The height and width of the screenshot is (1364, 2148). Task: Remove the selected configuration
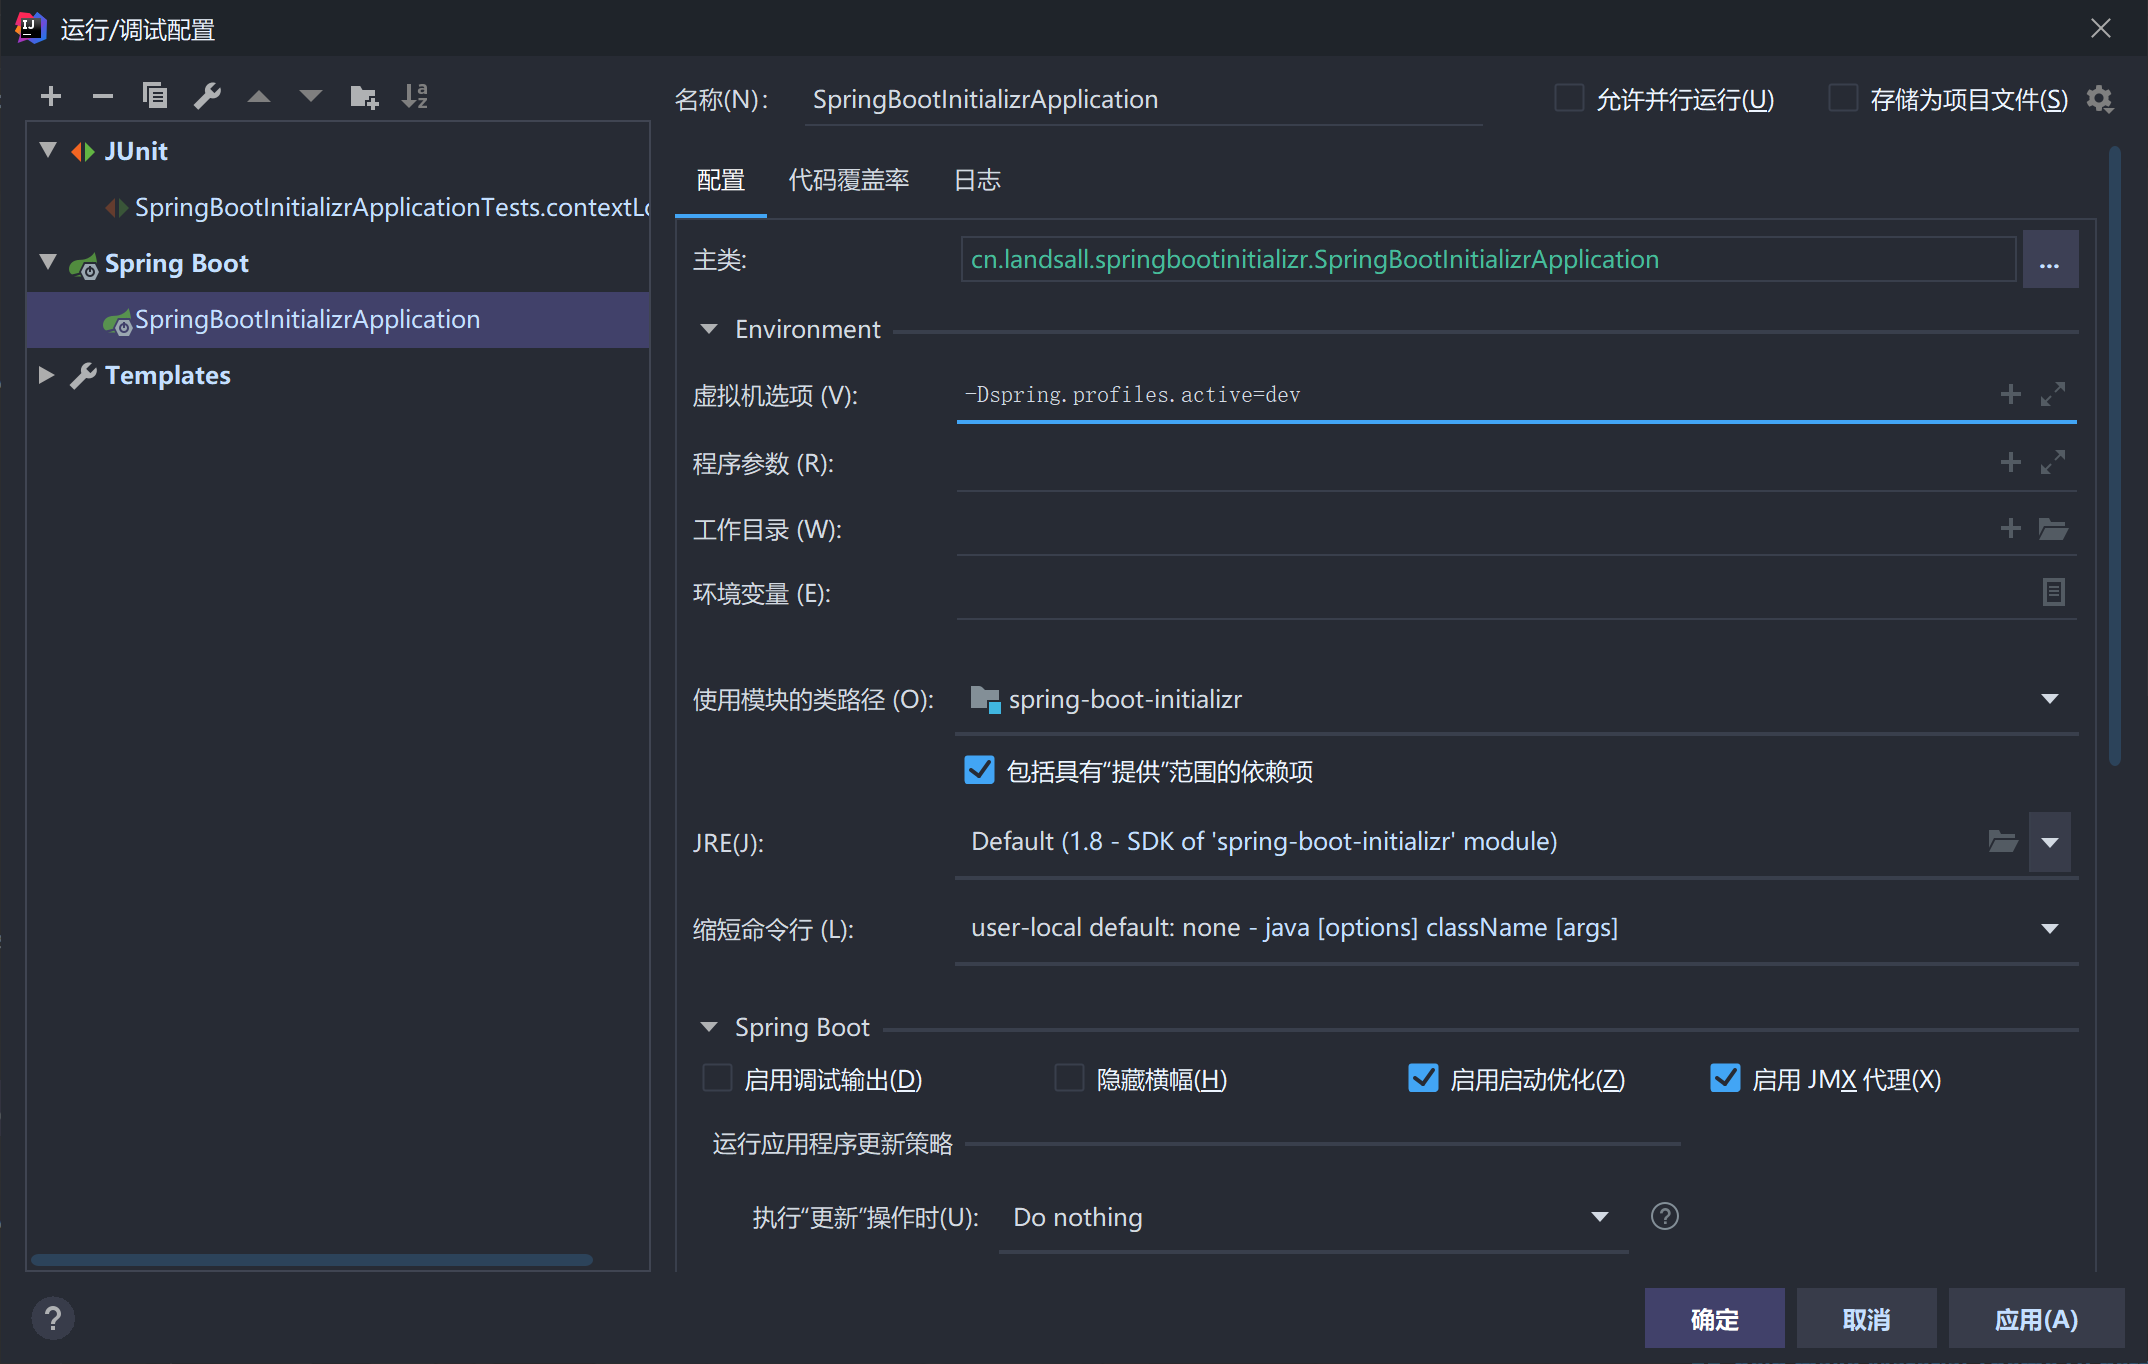coord(103,96)
